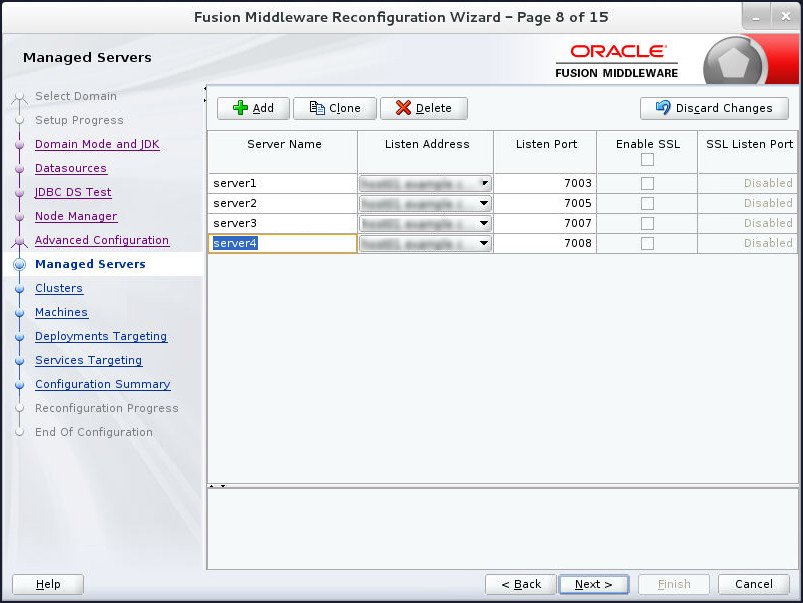
Task: Click the SSL Listen Port column header
Action: pyautogui.click(x=748, y=152)
